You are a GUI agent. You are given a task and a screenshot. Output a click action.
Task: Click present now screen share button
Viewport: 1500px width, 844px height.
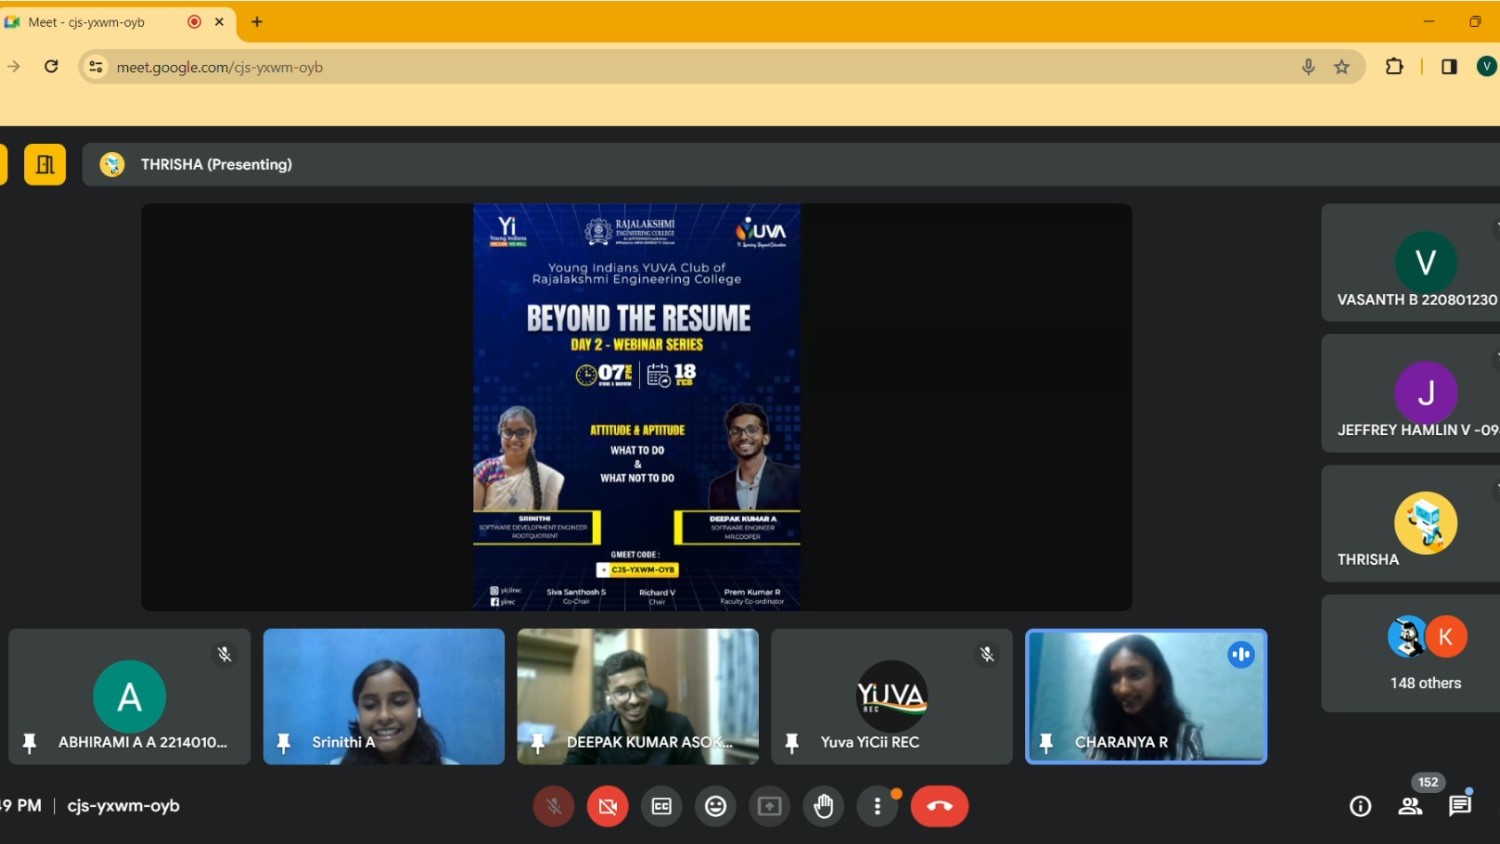point(770,806)
